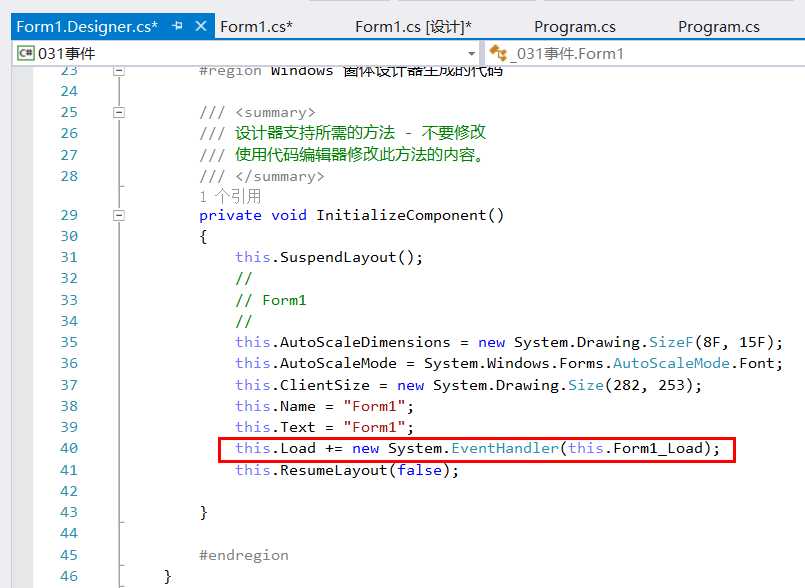Click the '1 个引用' reference link
Image resolution: width=805 pixels, height=588 pixels.
pos(230,196)
